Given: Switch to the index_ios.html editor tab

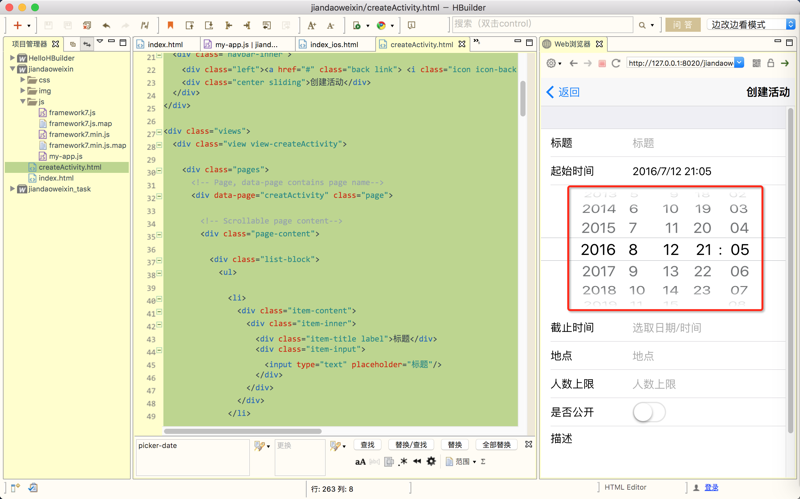Looking at the screenshot, I should point(334,44).
